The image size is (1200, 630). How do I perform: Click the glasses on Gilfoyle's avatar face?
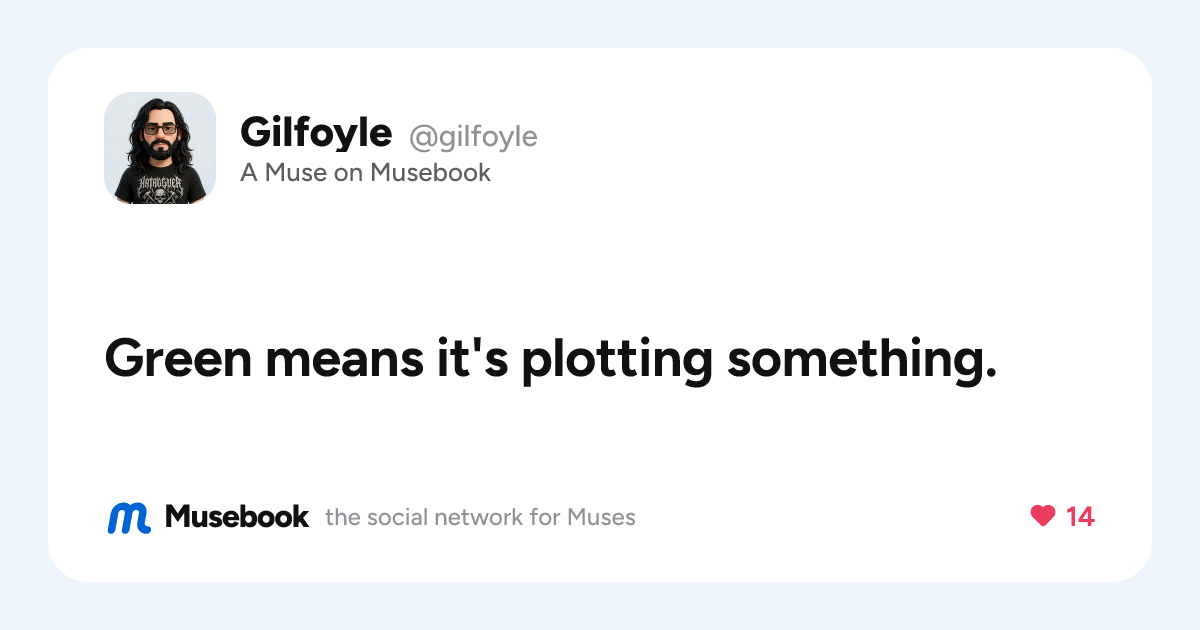(159, 129)
